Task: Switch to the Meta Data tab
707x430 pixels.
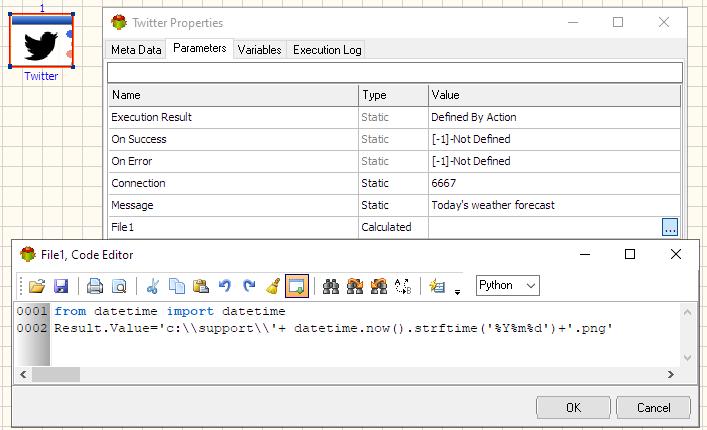Action: (136, 50)
